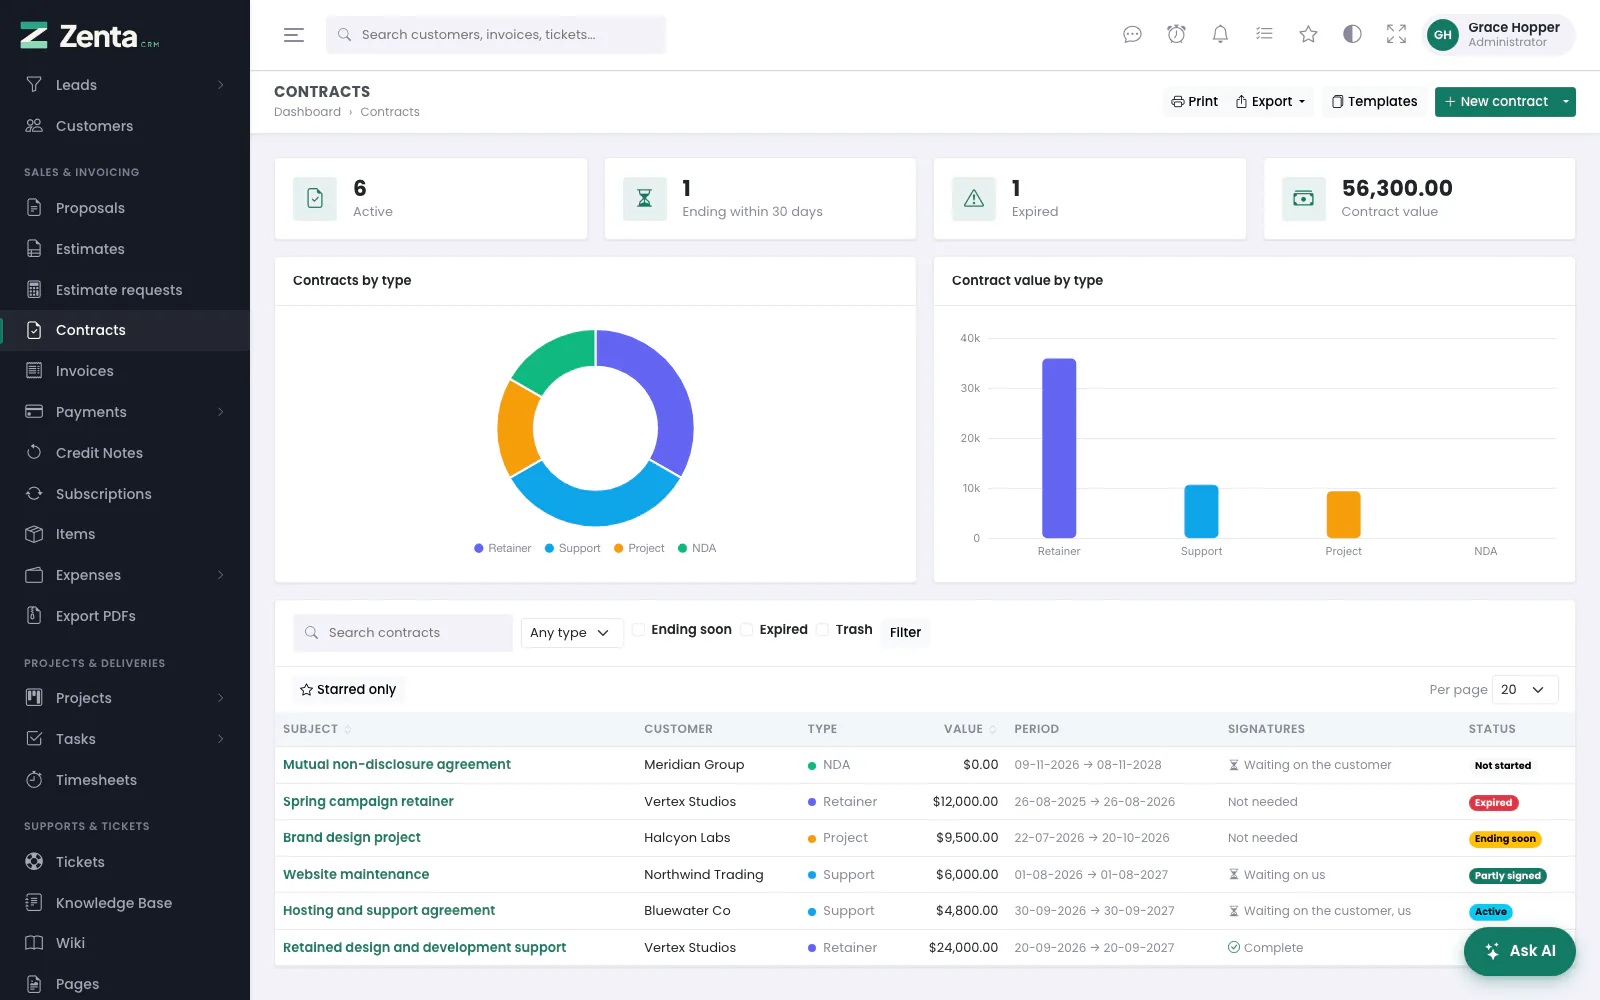Screen dimensions: 1600x1000
Task: Open Tickets in the sidebar
Action: pyautogui.click(x=125, y=862)
